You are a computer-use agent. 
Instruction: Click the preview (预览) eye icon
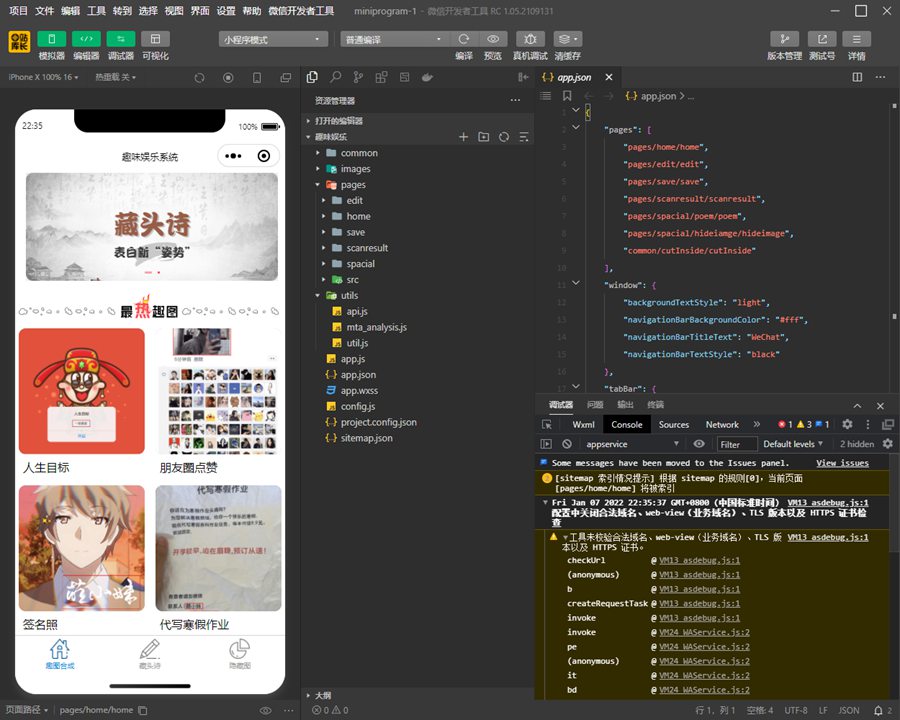(x=493, y=39)
